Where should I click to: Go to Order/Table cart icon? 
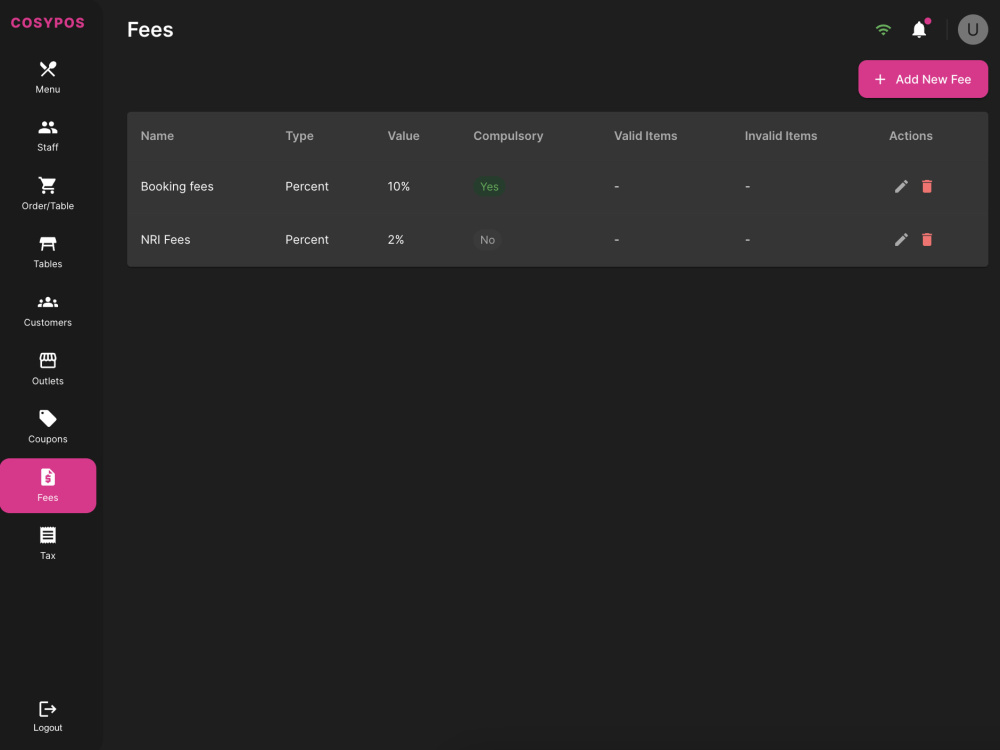(x=48, y=185)
